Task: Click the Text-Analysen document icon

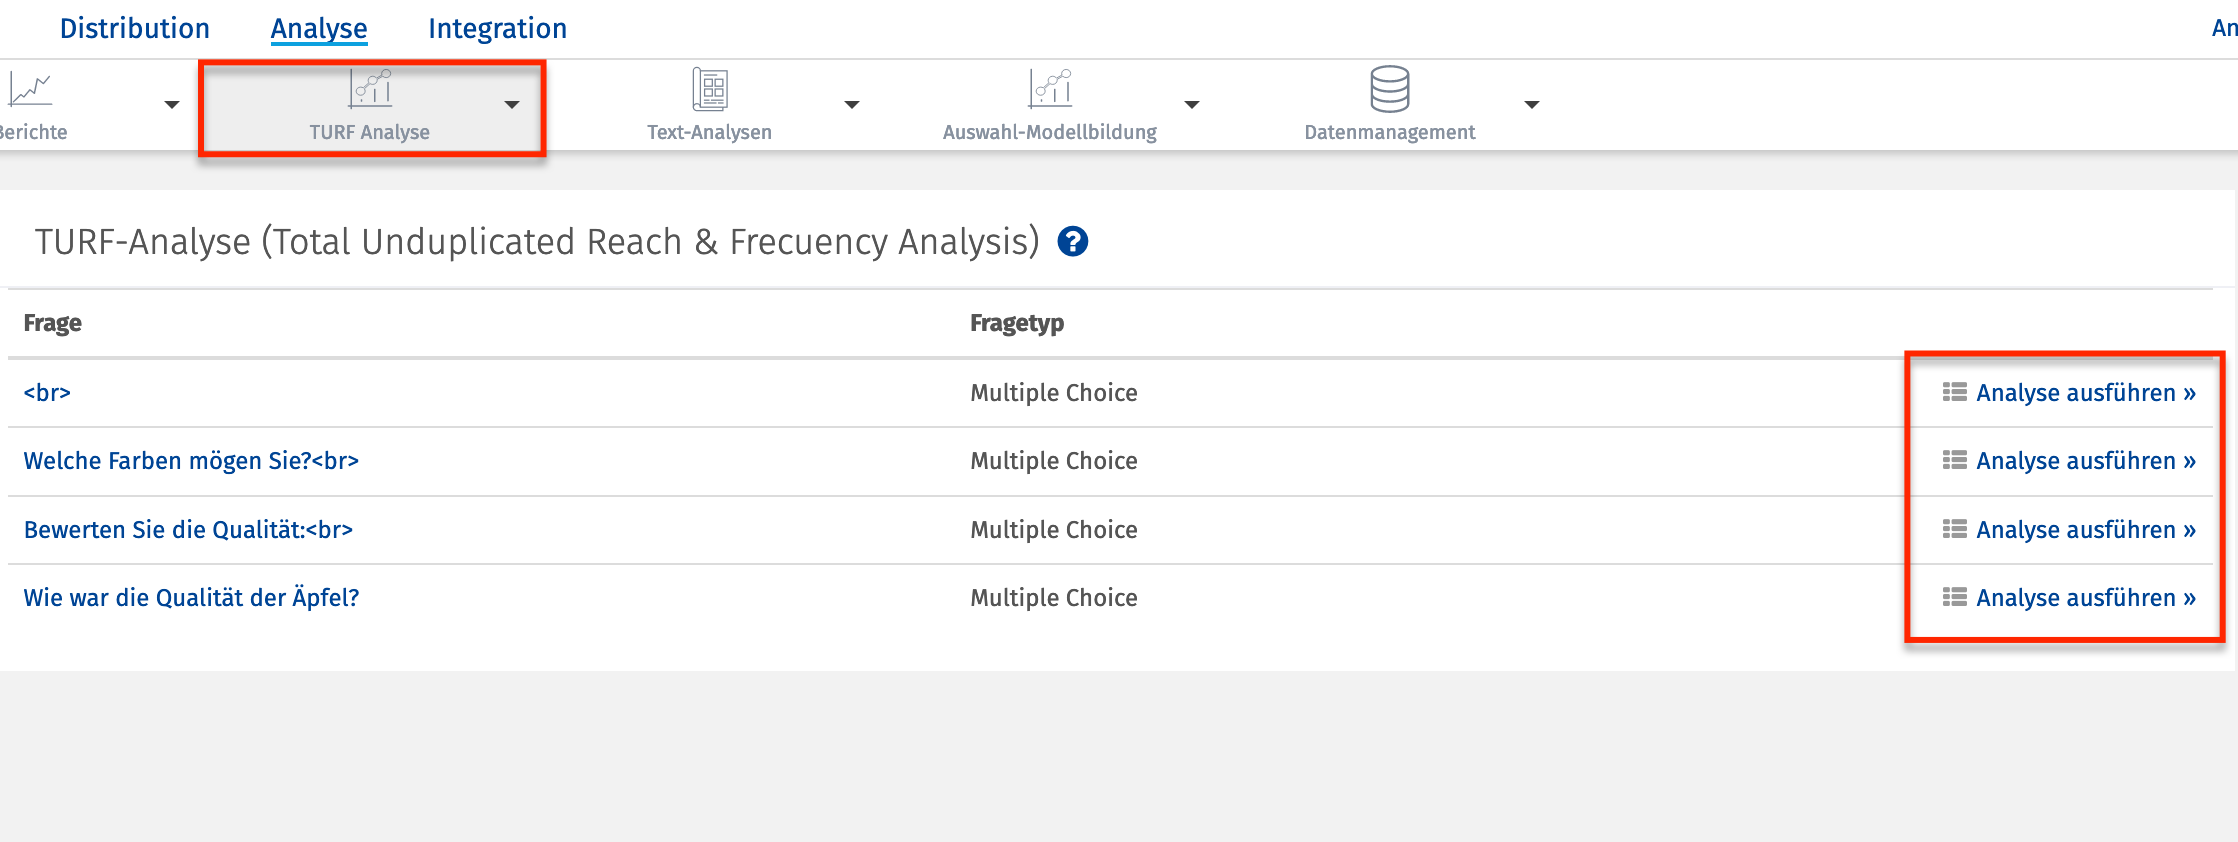Action: pos(710,89)
